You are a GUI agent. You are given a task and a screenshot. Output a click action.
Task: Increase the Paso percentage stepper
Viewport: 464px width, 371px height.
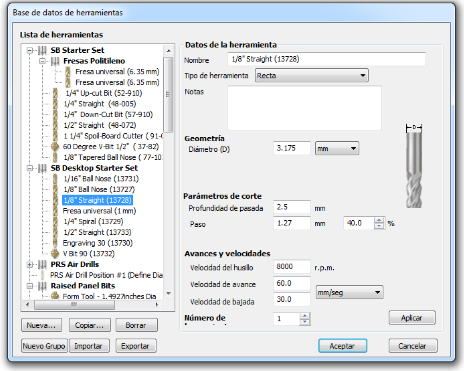coord(379,220)
